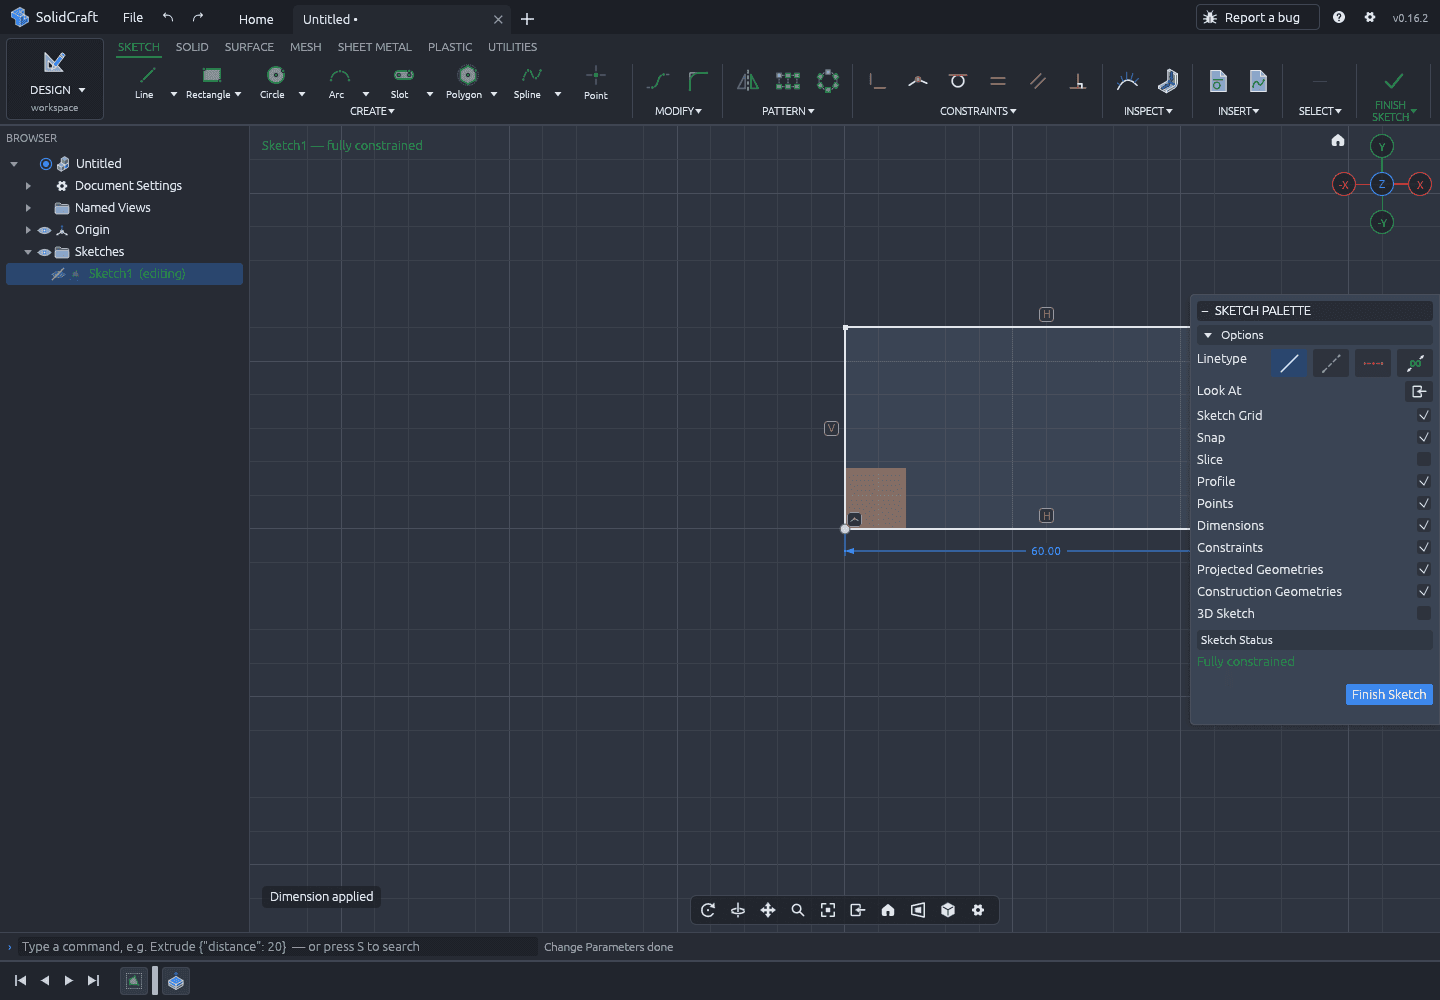Open the CONSTRAINTS dropdown menu
The height and width of the screenshot is (1000, 1440).
pyautogui.click(x=978, y=111)
